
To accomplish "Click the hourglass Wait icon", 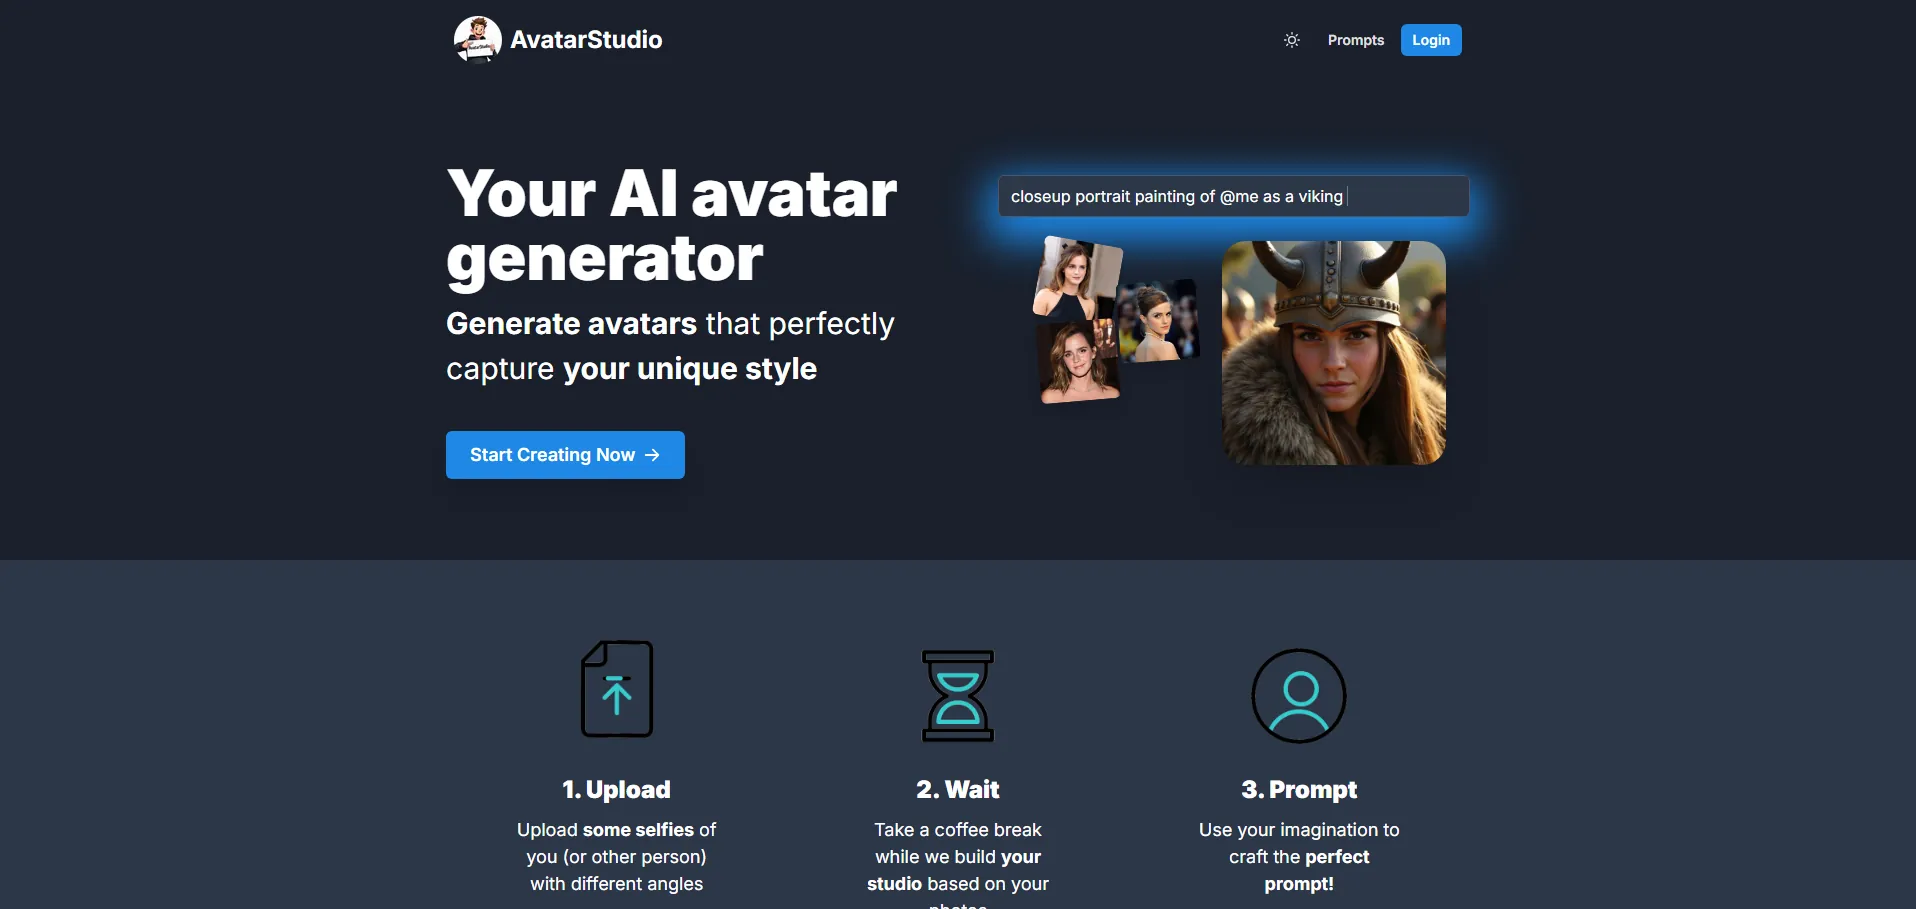I will click(x=958, y=696).
